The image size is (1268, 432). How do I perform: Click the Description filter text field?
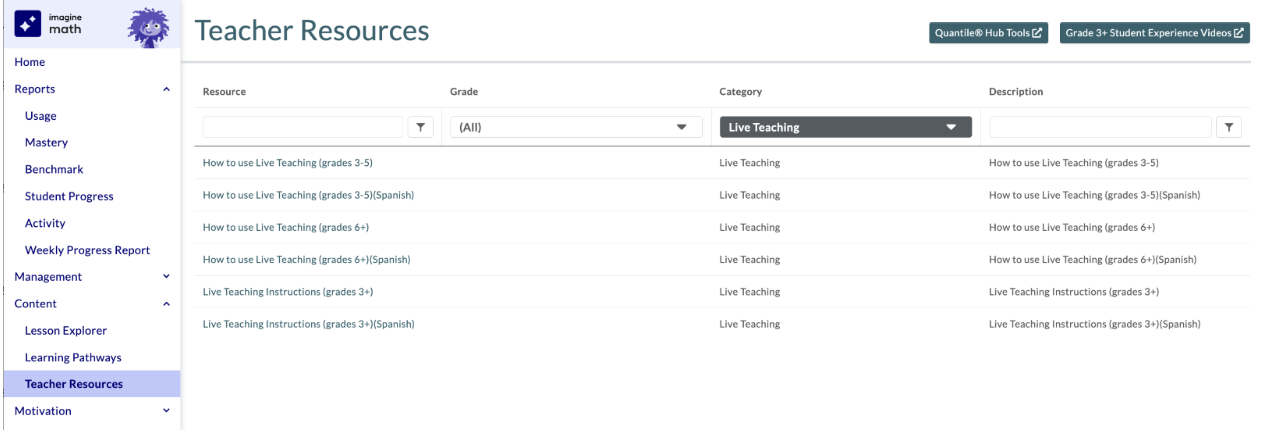(1100, 127)
